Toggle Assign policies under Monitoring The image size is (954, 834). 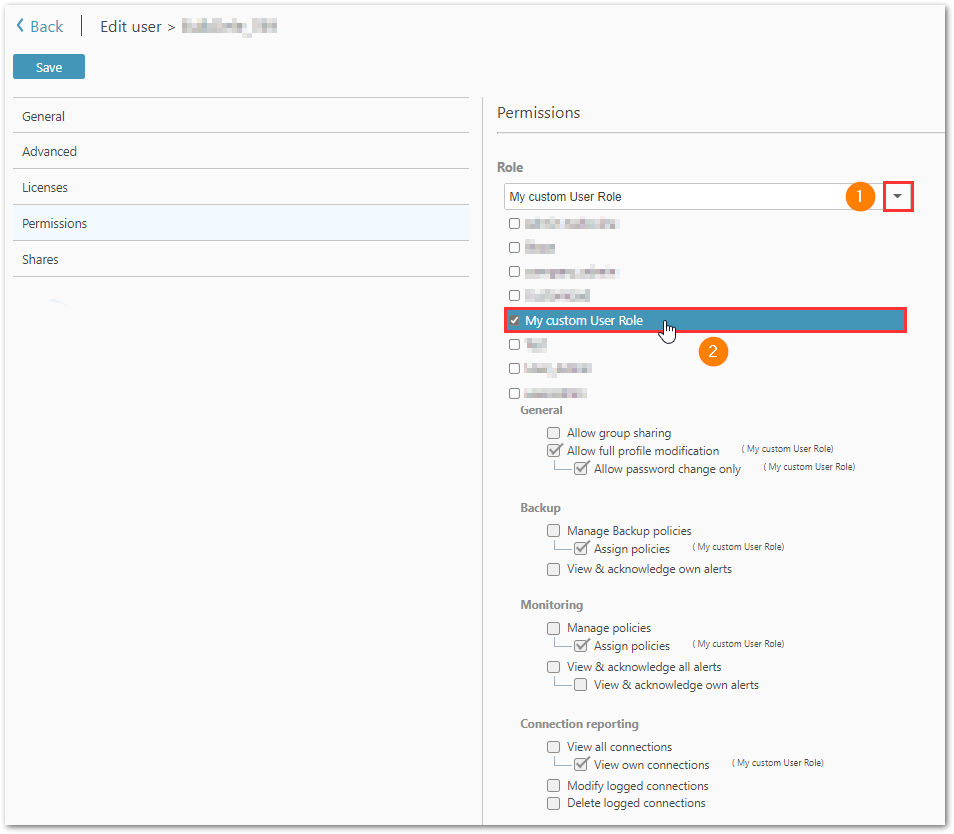click(581, 645)
